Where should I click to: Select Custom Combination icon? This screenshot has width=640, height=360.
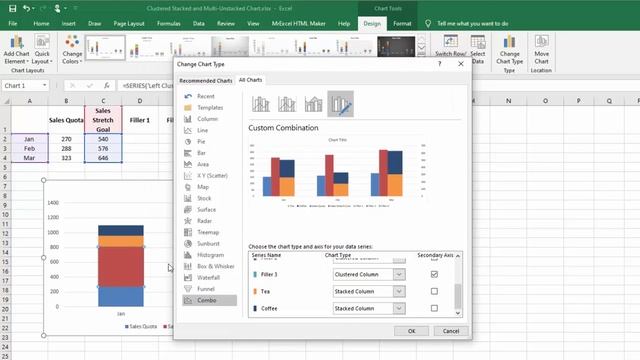340,104
